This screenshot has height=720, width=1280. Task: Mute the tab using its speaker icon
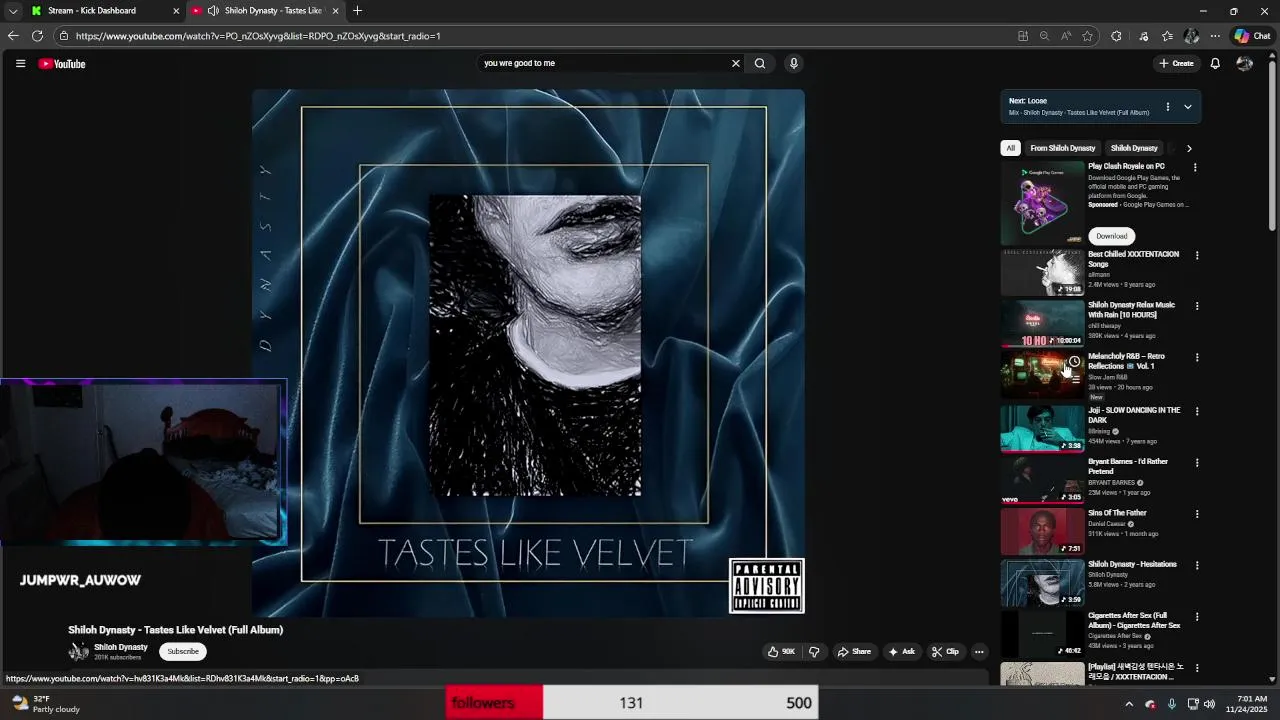point(213,11)
